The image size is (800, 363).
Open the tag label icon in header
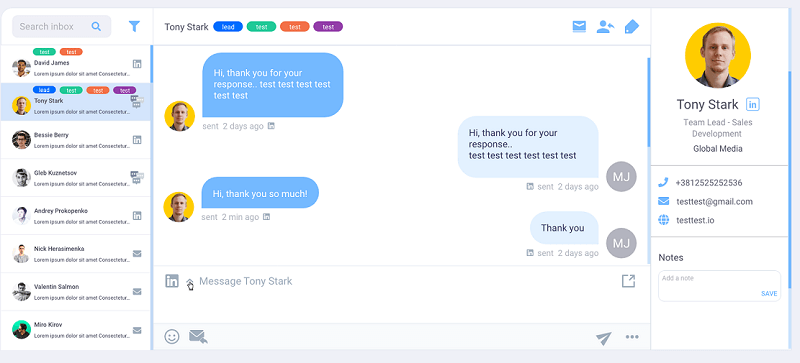click(x=632, y=27)
